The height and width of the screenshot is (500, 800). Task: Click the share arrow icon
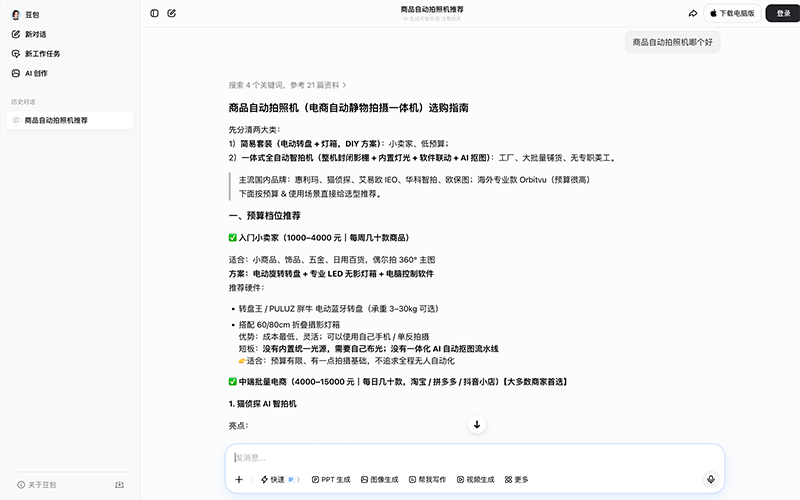(692, 13)
